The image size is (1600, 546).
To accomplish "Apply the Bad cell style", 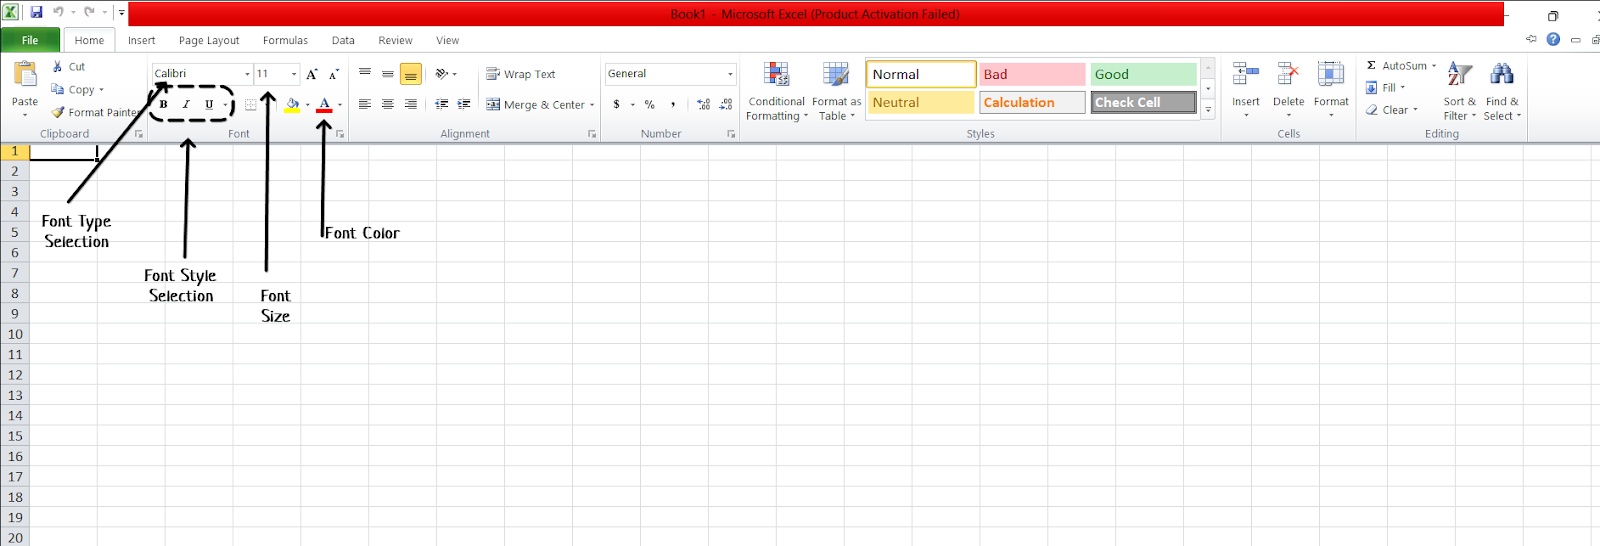I will click(1032, 74).
